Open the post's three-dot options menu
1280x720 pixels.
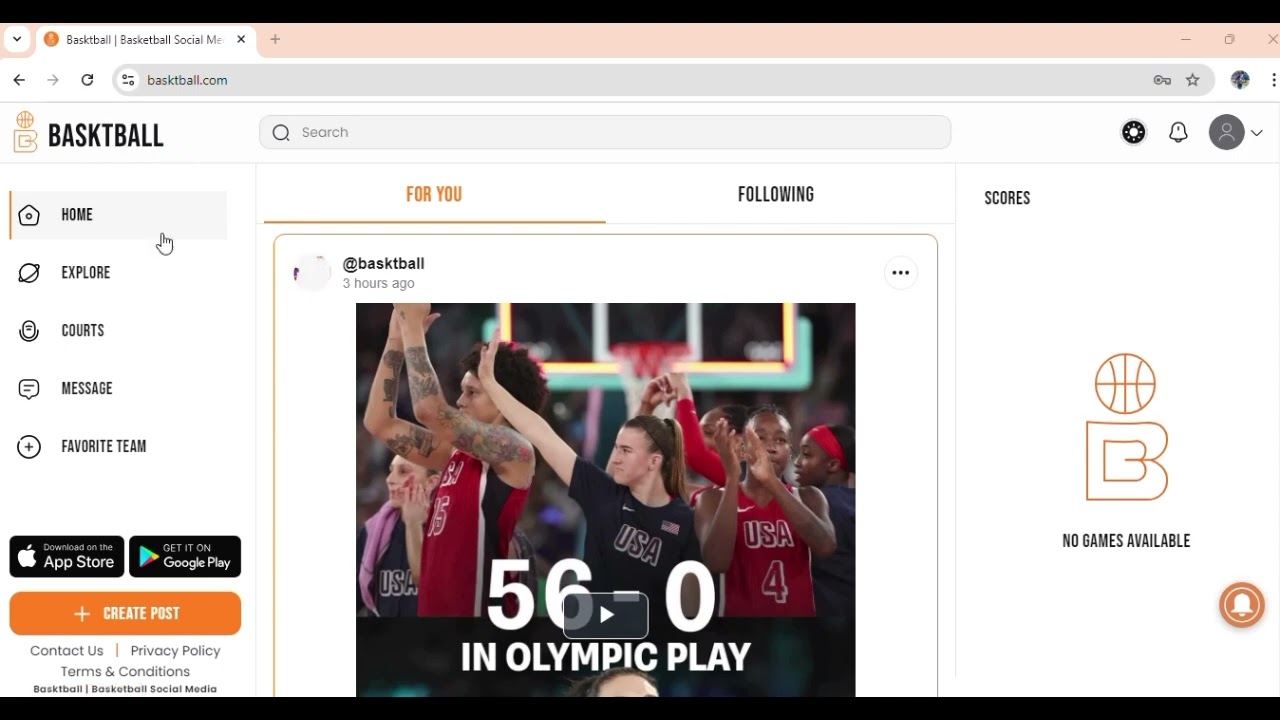901,273
